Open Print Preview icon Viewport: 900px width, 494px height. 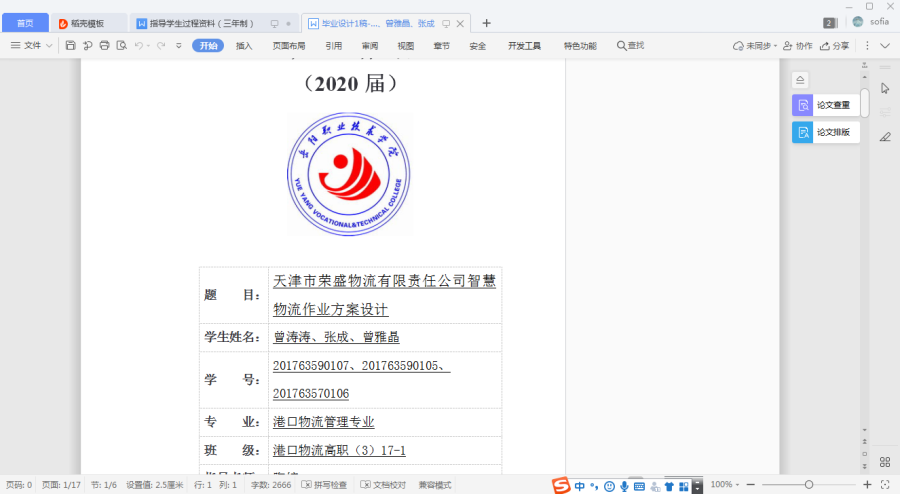pyautogui.click(x=122, y=45)
